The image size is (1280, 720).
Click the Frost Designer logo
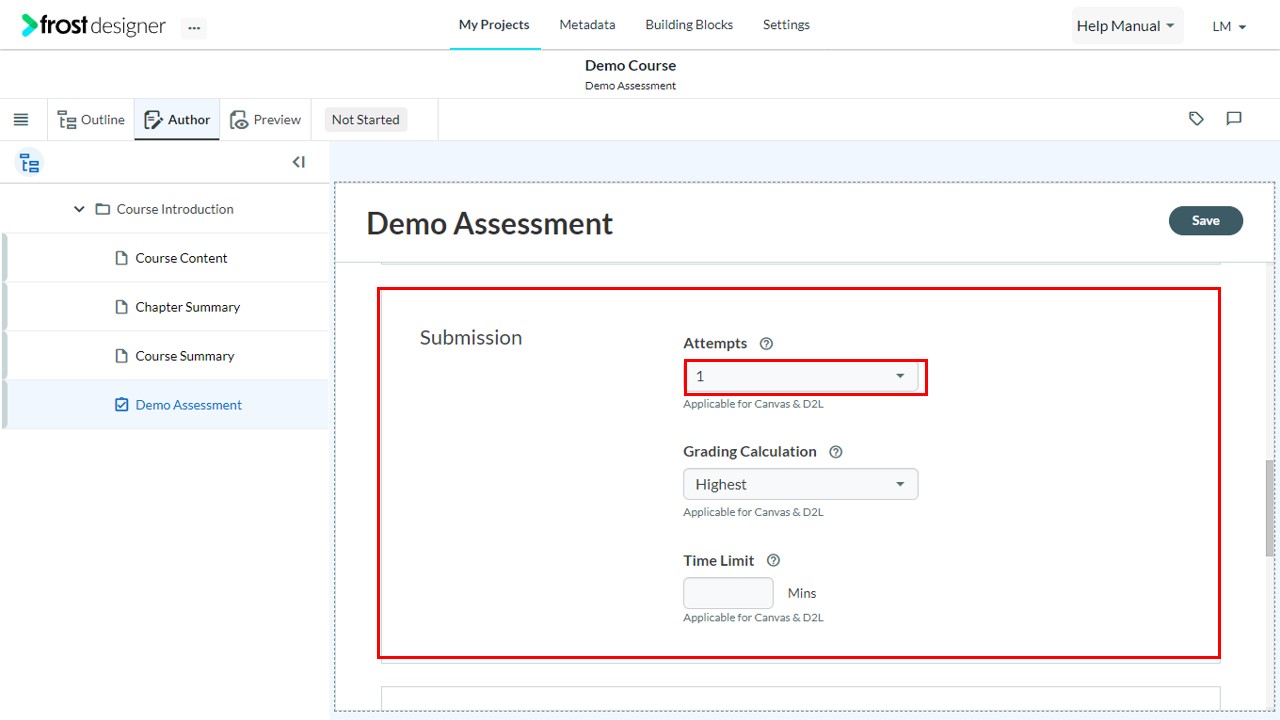(93, 26)
